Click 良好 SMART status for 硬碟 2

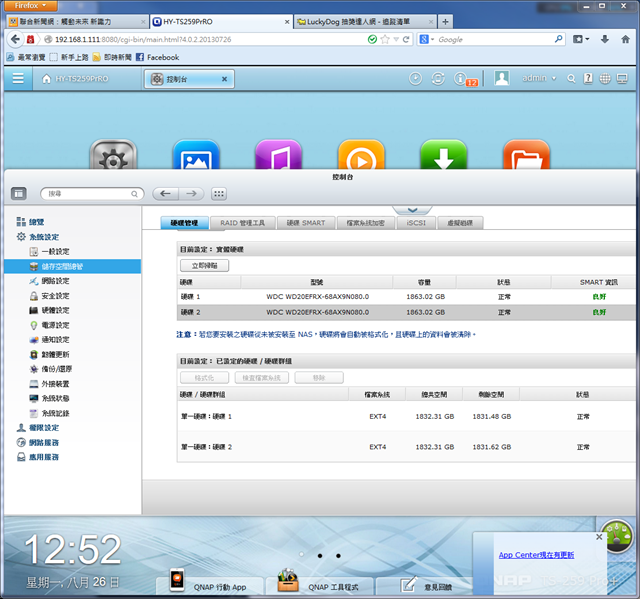[x=599, y=312]
